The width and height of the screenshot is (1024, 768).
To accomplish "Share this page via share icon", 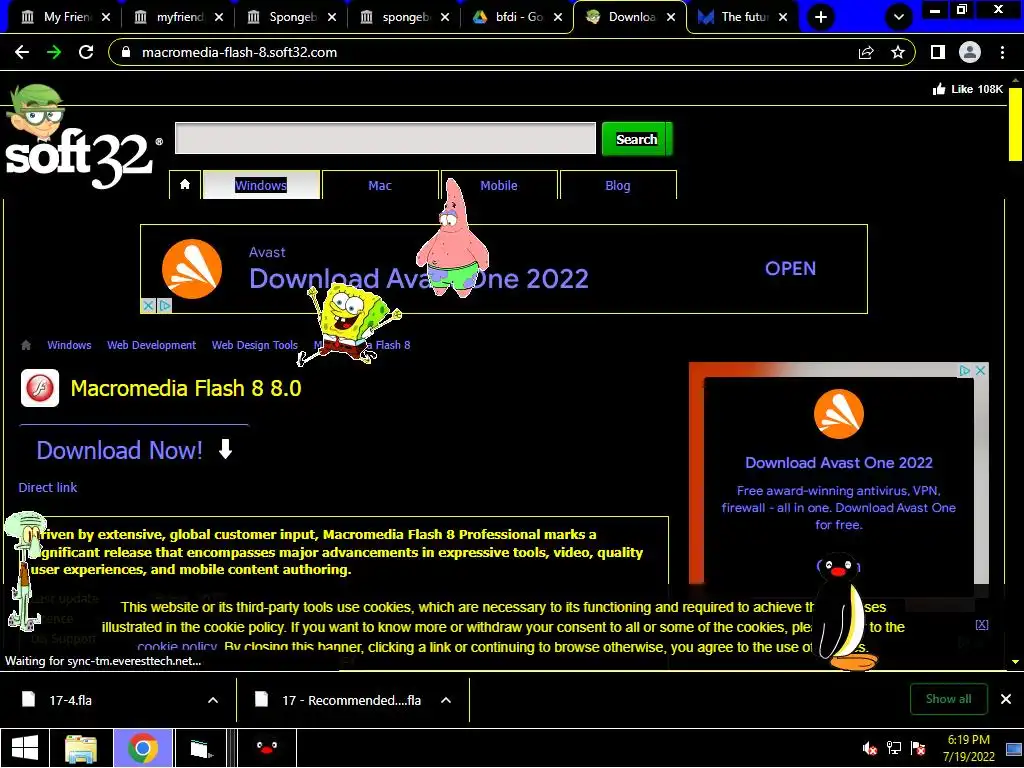I will (866, 52).
